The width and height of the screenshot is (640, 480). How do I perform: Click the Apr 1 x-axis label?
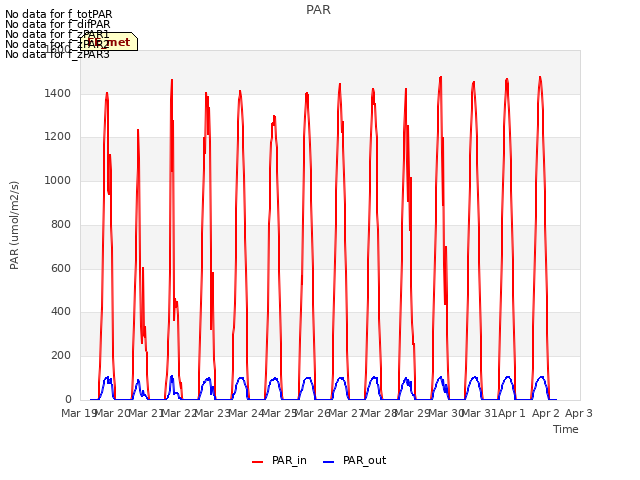click(512, 413)
